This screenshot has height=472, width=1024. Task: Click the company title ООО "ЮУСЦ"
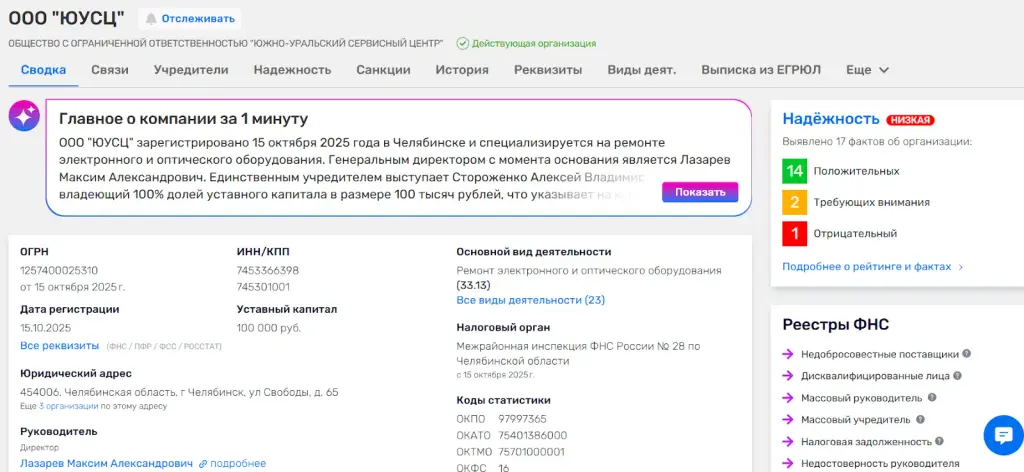[x=66, y=18]
